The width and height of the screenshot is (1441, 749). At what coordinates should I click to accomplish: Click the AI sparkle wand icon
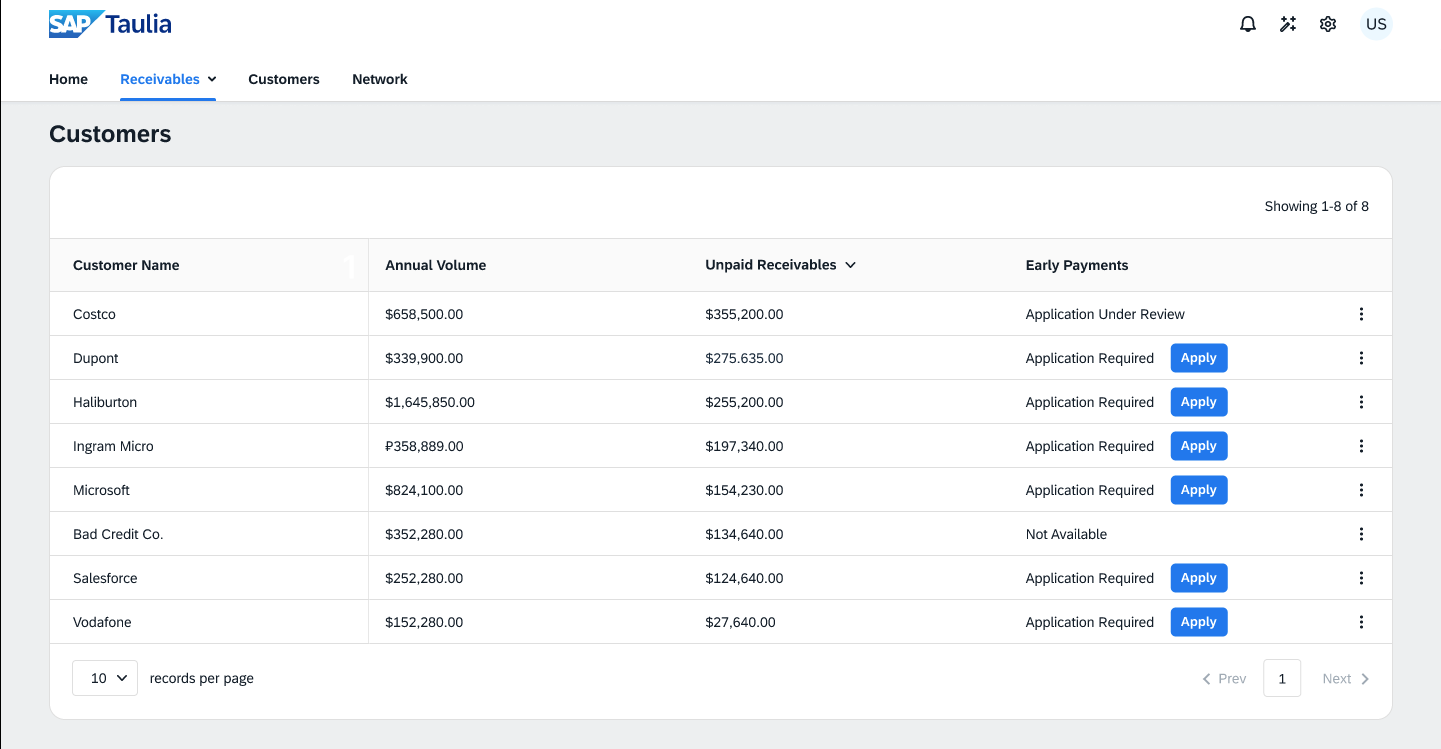[x=1288, y=24]
